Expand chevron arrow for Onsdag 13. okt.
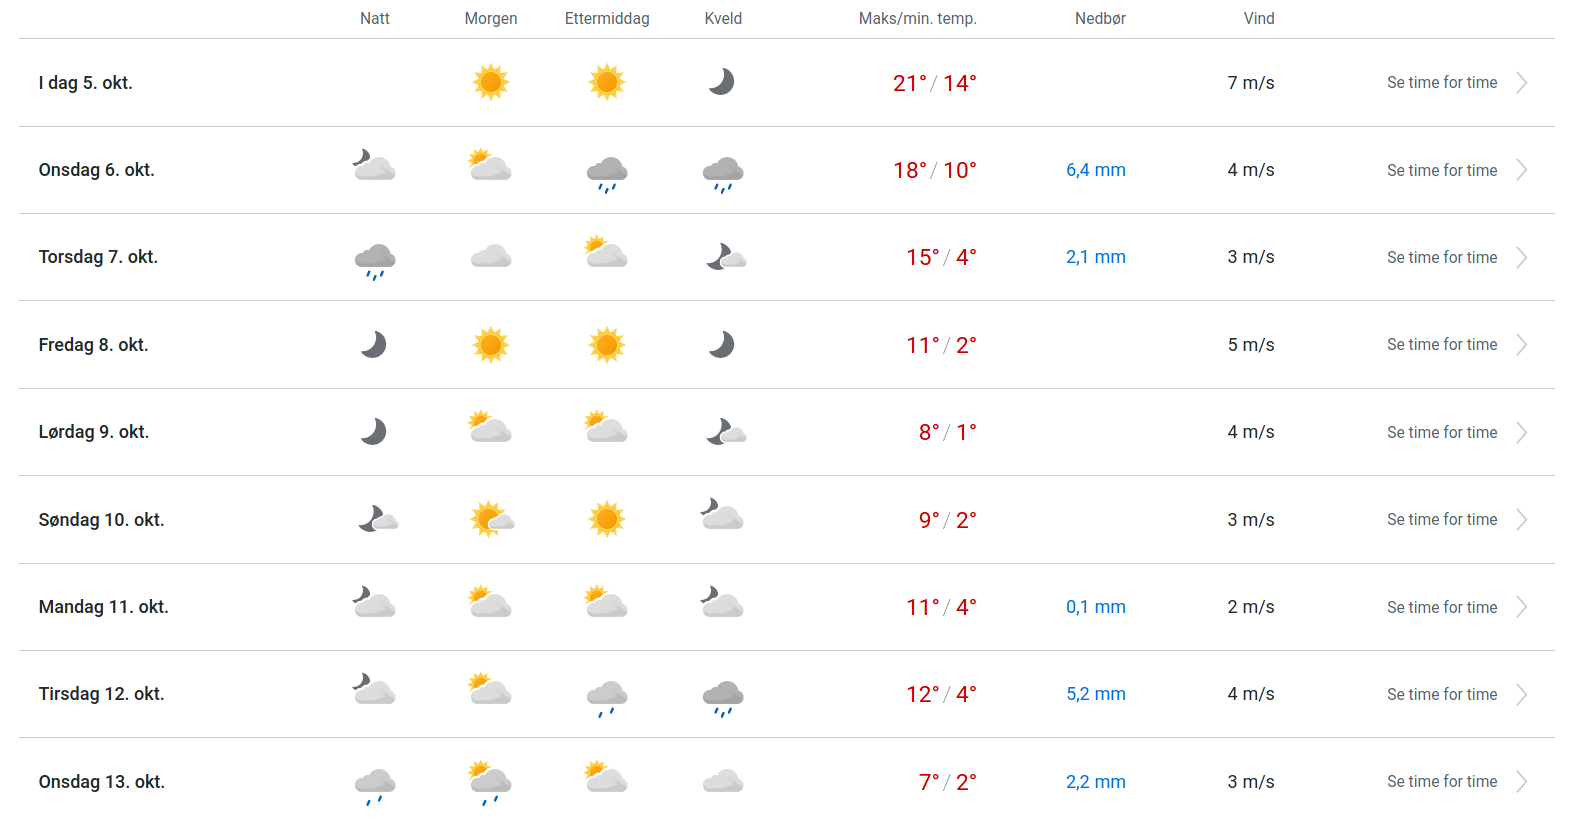 pos(1521,782)
